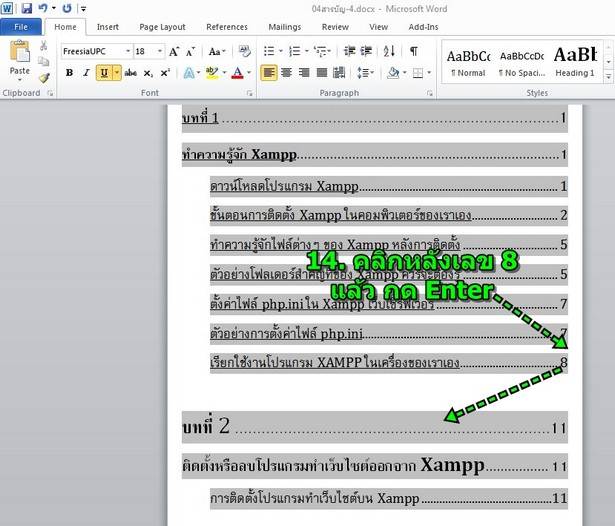Click the Shading paint bucket

click(x=393, y=73)
